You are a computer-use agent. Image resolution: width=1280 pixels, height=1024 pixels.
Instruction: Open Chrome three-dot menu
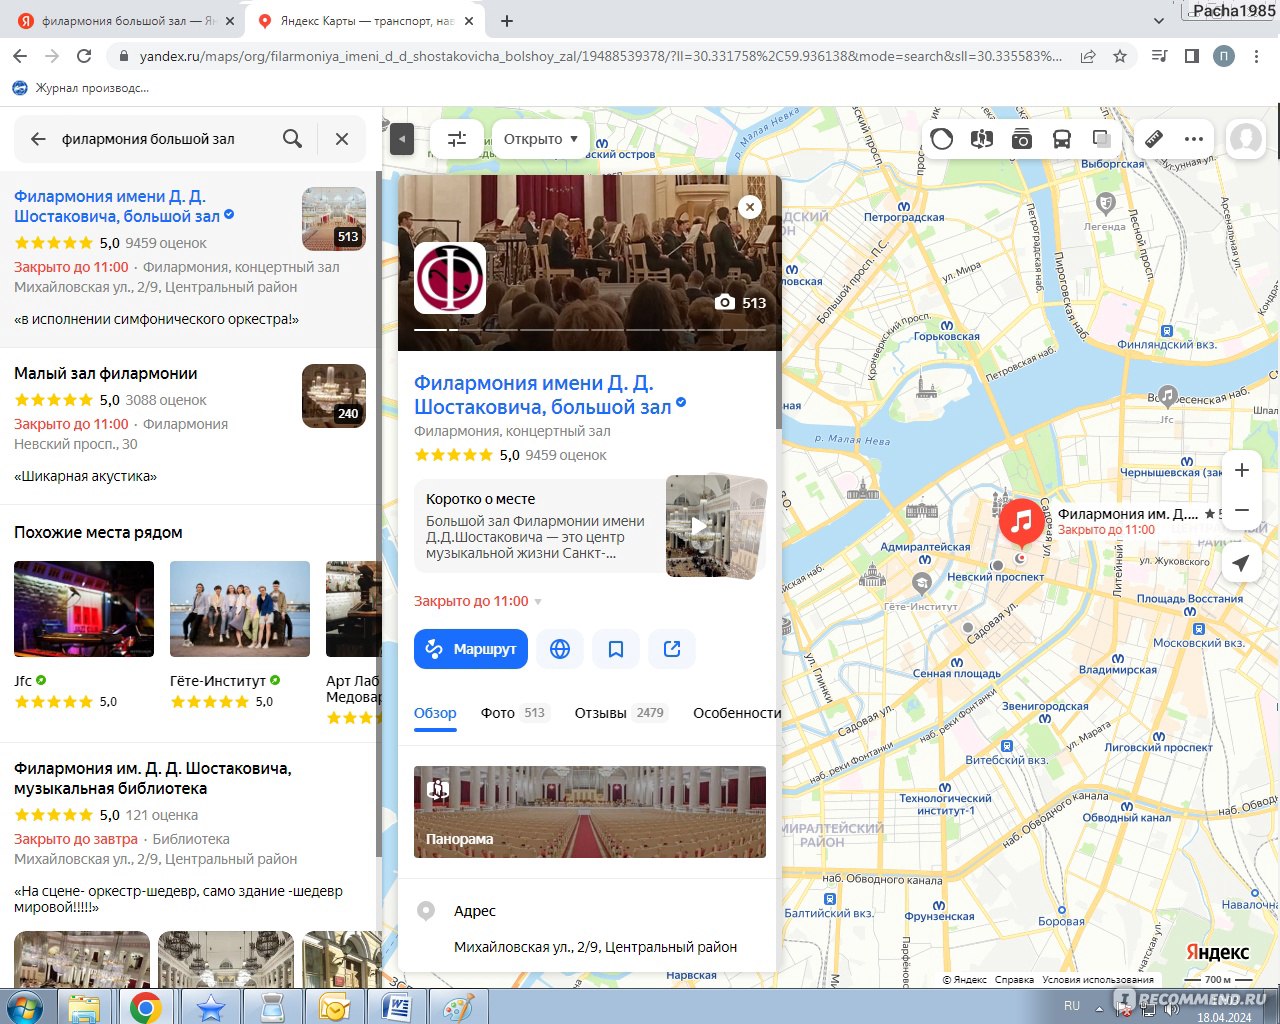coord(1256,56)
